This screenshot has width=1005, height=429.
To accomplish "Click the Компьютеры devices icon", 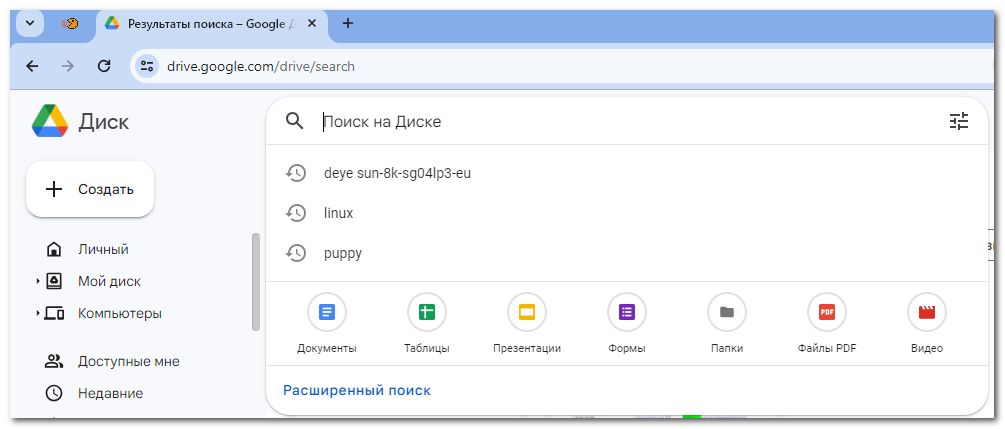I will point(54,314).
